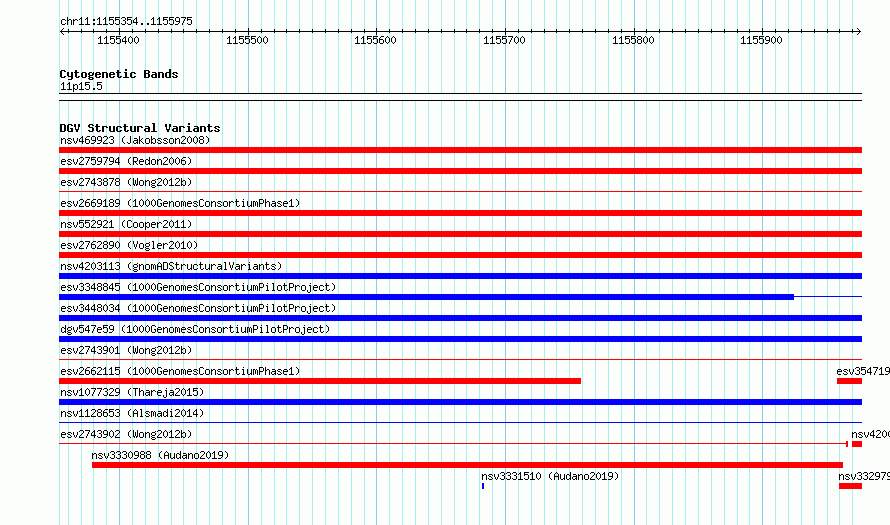Select the red bar beside nsv4200 label
Viewport: 890px width, 525px height.
pos(857,444)
